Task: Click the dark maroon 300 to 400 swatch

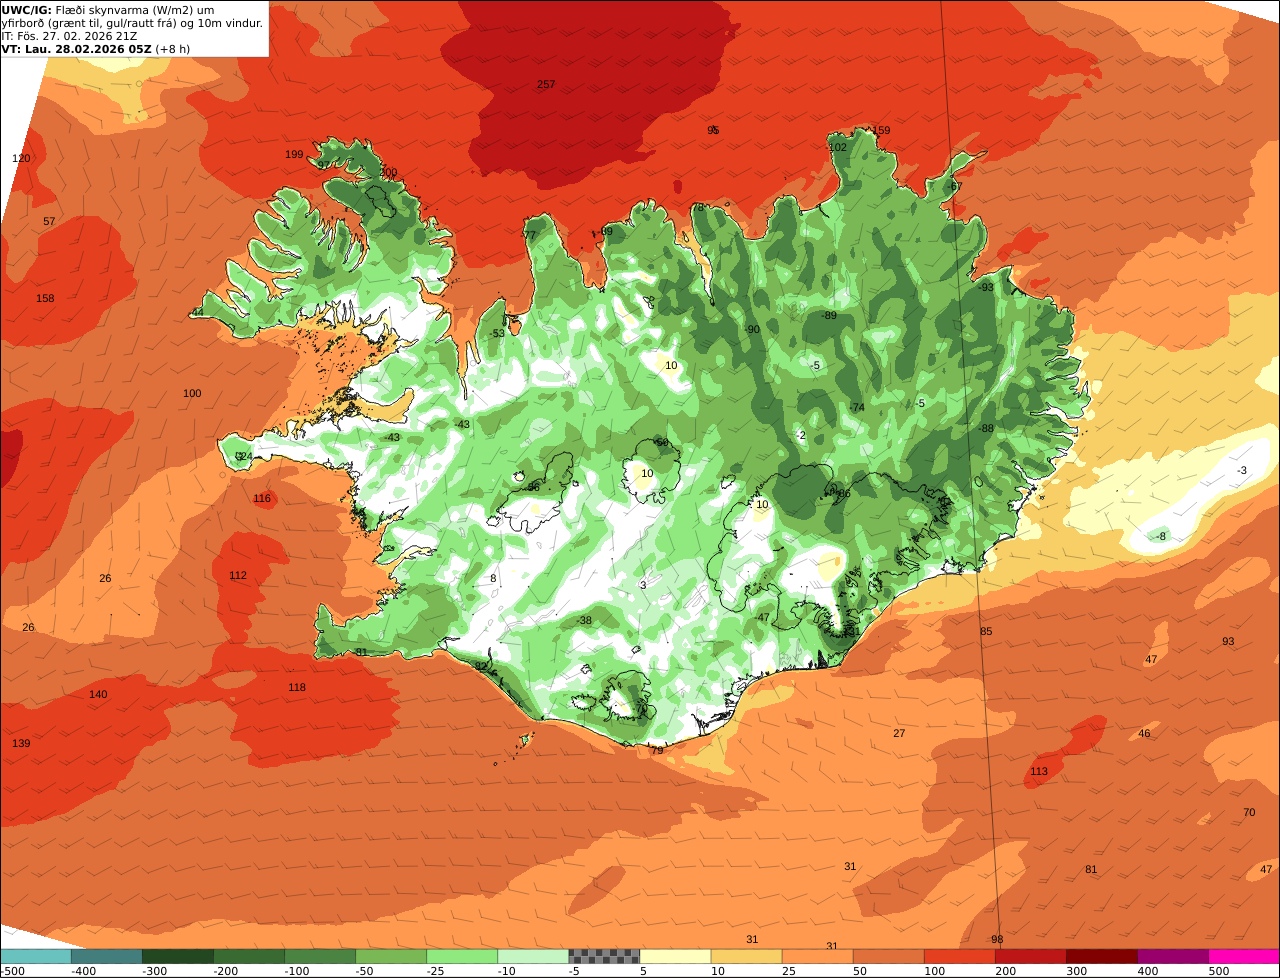Action: [x=1102, y=956]
